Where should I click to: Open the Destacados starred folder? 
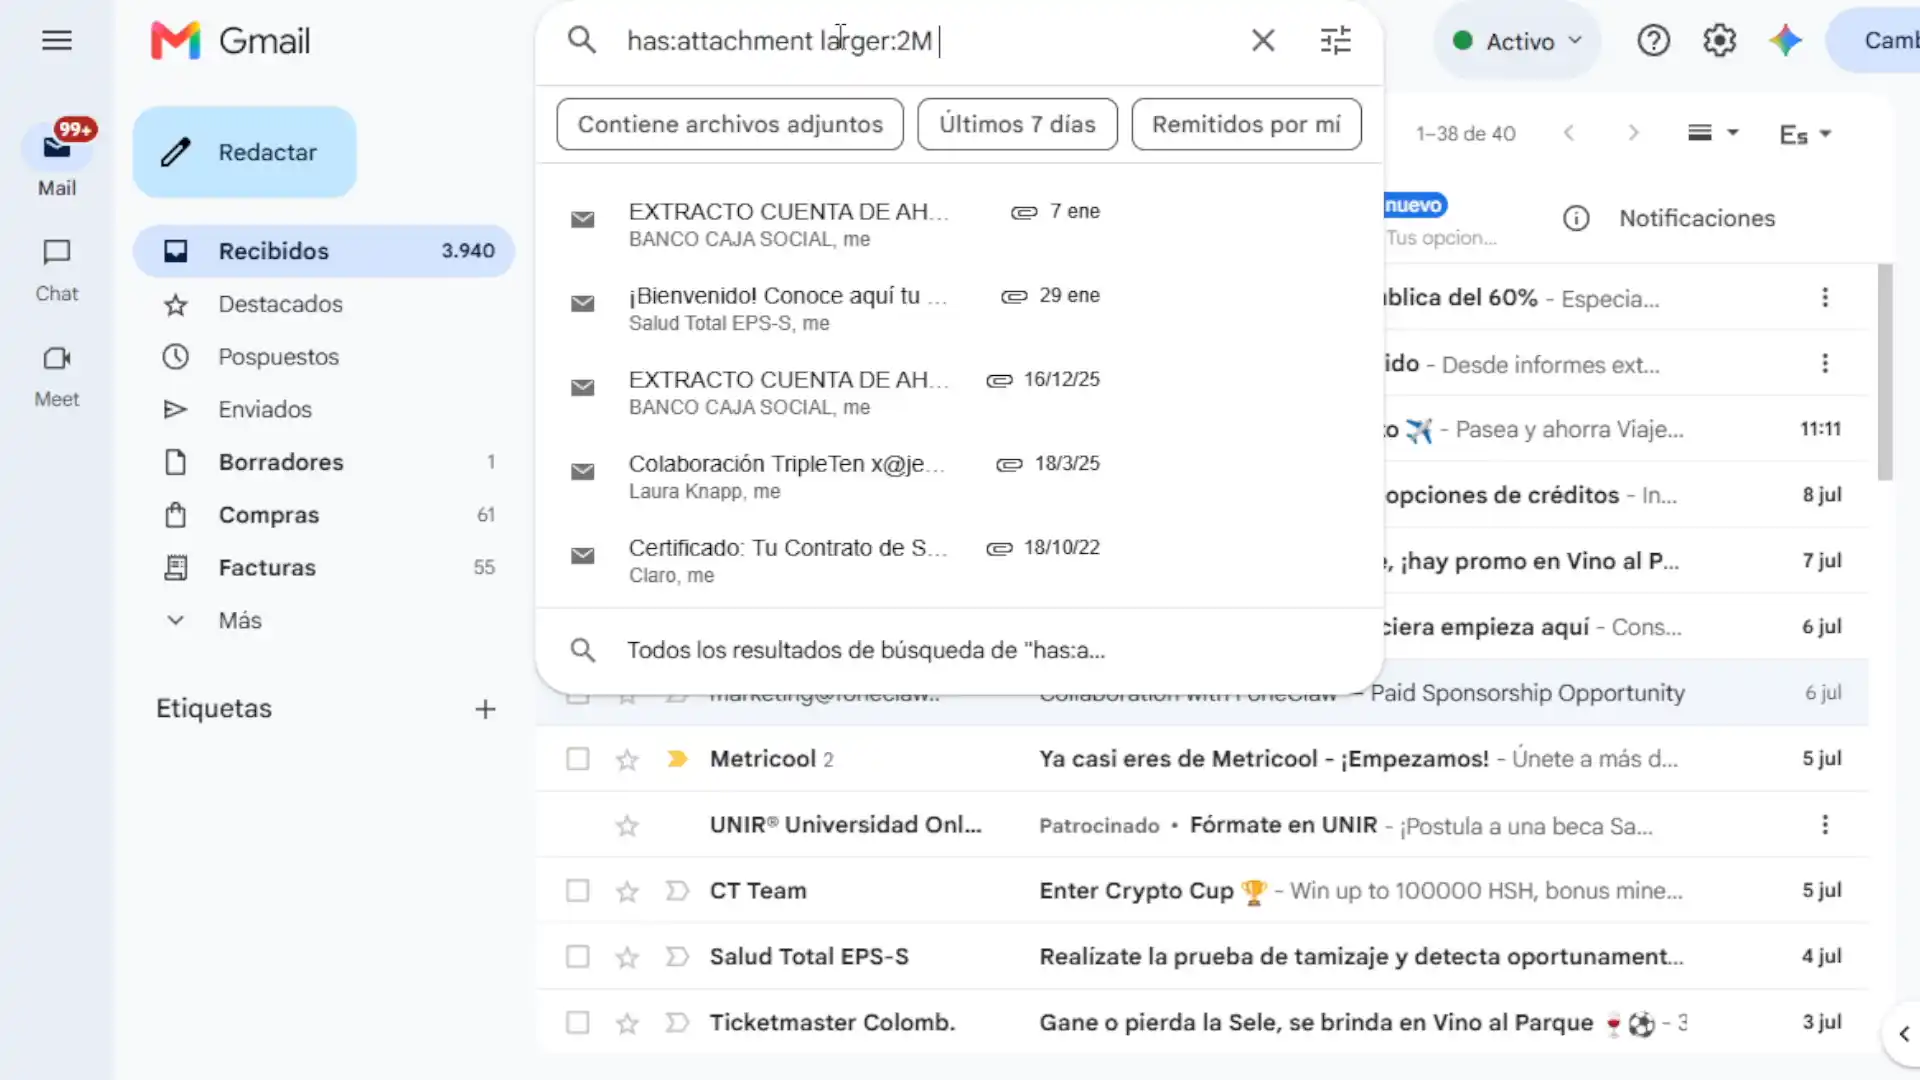pyautogui.click(x=323, y=304)
